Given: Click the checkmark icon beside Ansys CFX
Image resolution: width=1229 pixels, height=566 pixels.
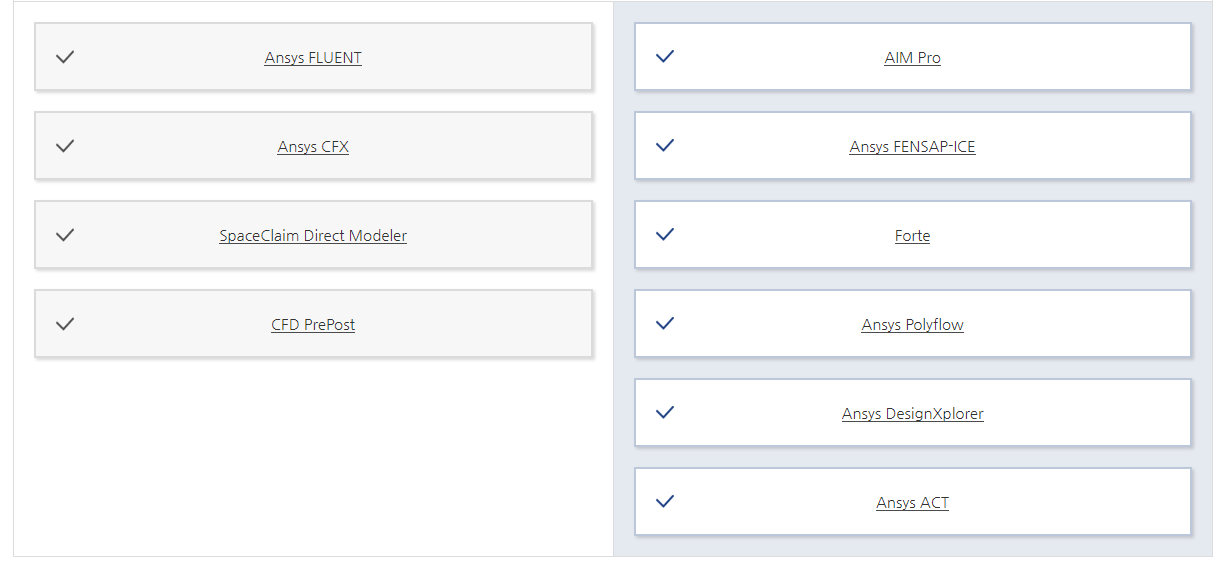Looking at the screenshot, I should 65,146.
